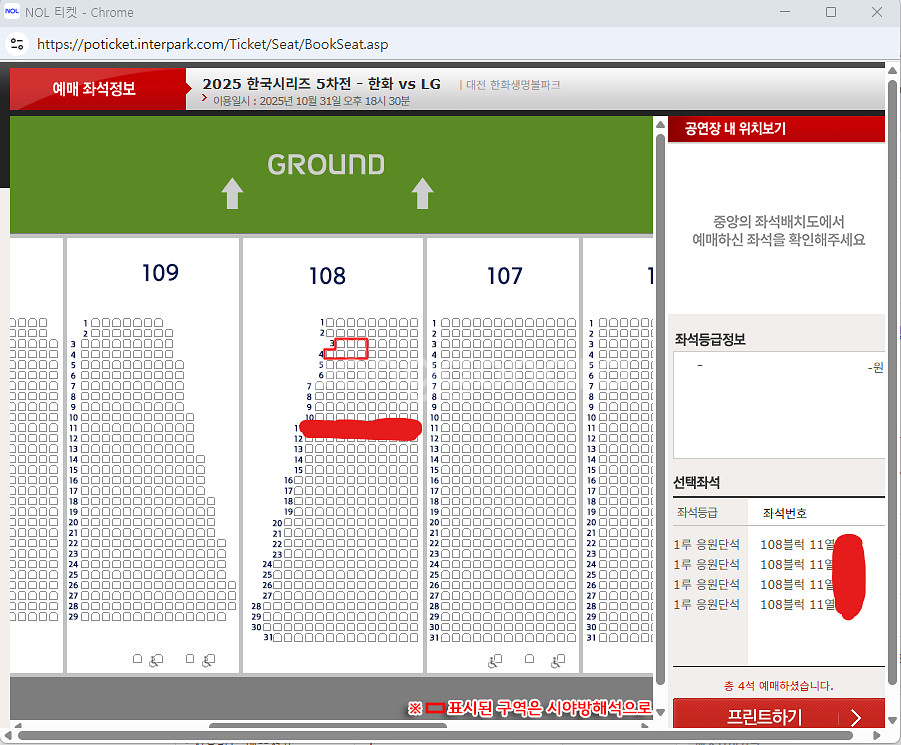The image size is (901, 745).
Task: Select rightmost wheelchair seat icon below block 109
Action: pyautogui.click(x=208, y=660)
